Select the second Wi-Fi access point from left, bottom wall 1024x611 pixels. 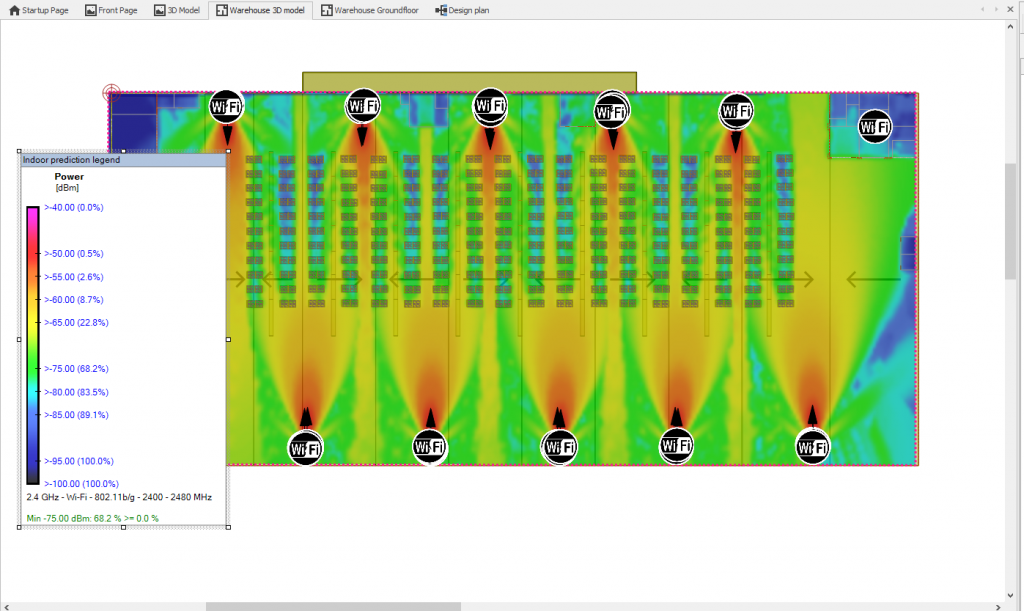[430, 446]
